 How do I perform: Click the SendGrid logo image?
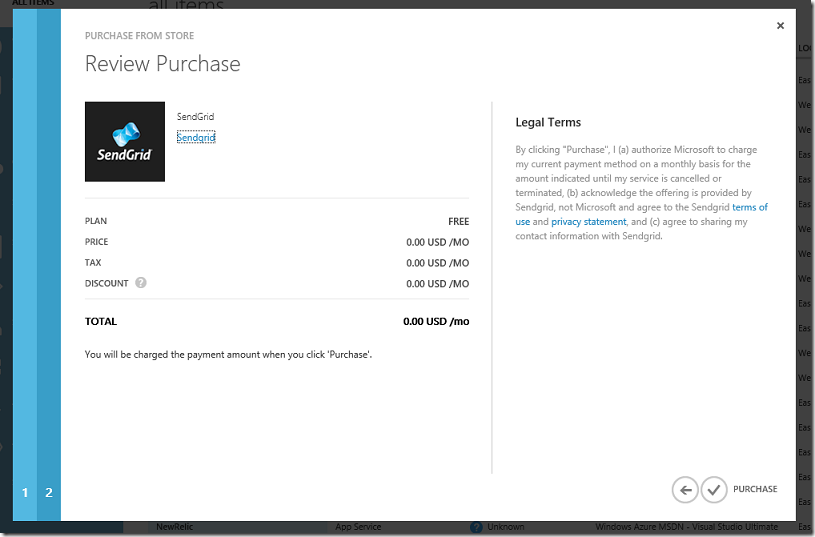125,141
